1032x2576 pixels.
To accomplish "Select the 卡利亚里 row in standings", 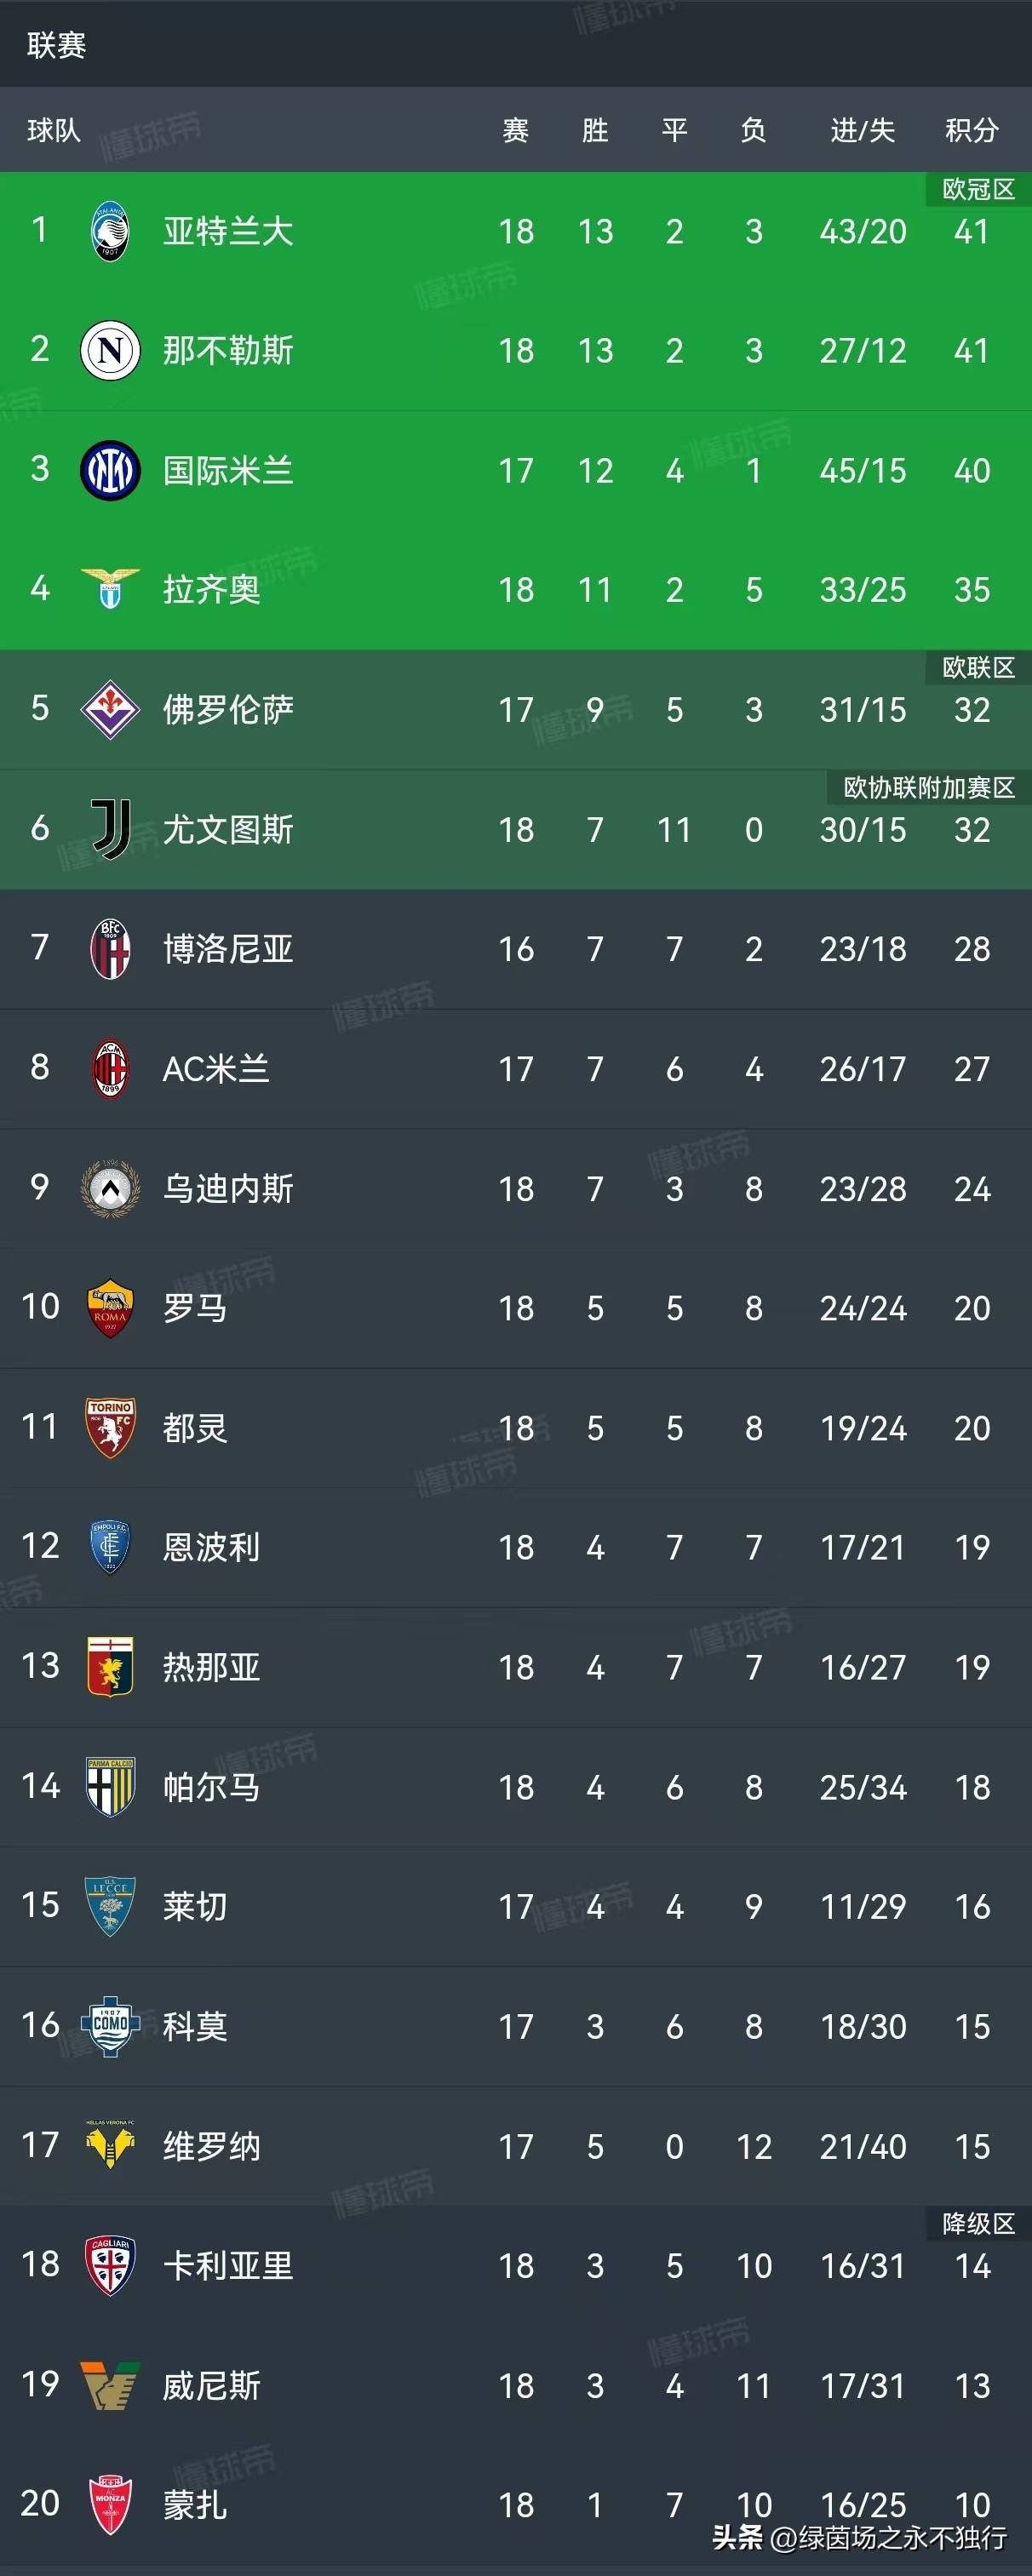I will pyautogui.click(x=516, y=2265).
